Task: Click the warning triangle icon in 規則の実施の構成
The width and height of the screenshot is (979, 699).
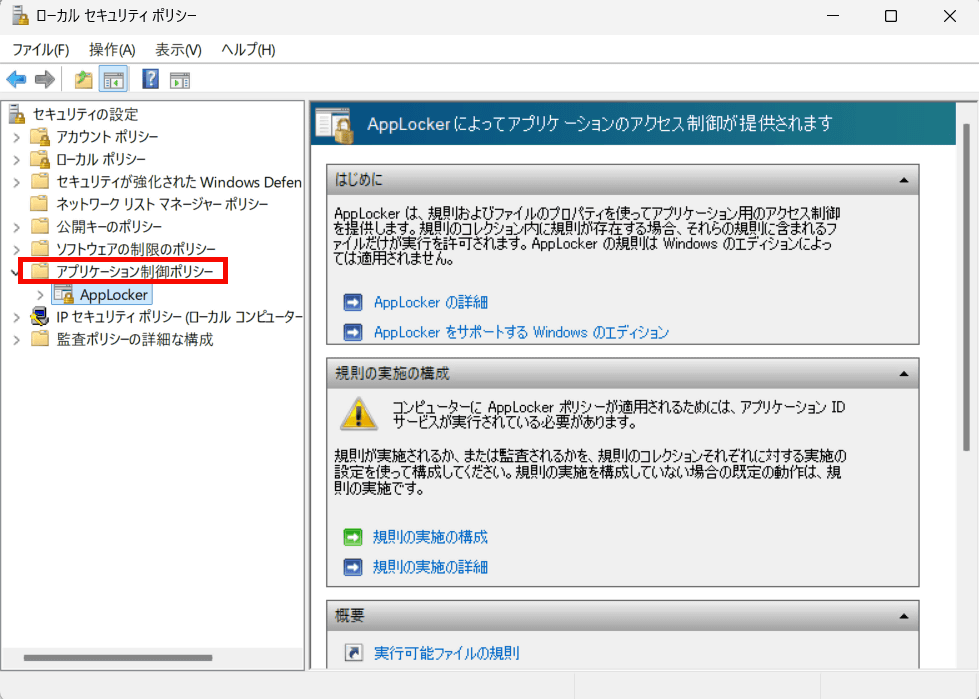Action: coord(355,413)
